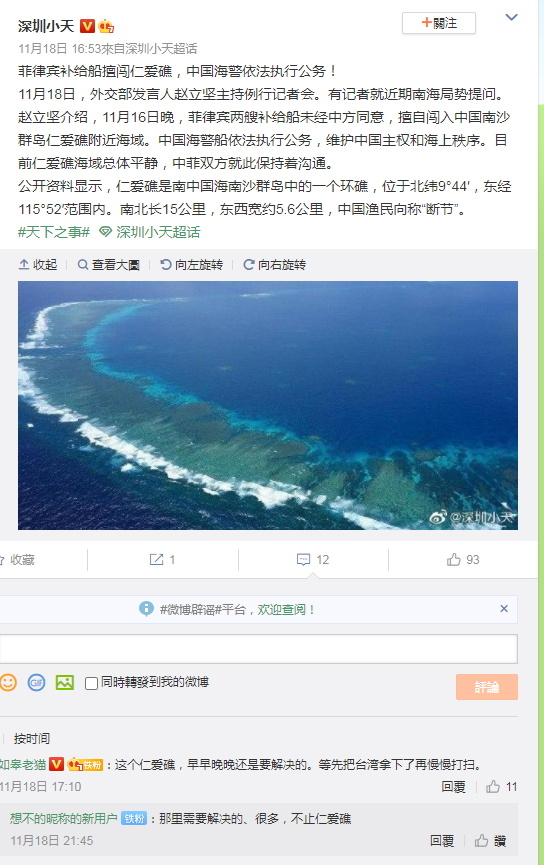This screenshot has height=865, width=544.
Task: Follow 深圳小天 with the 關注 button
Action: (439, 23)
